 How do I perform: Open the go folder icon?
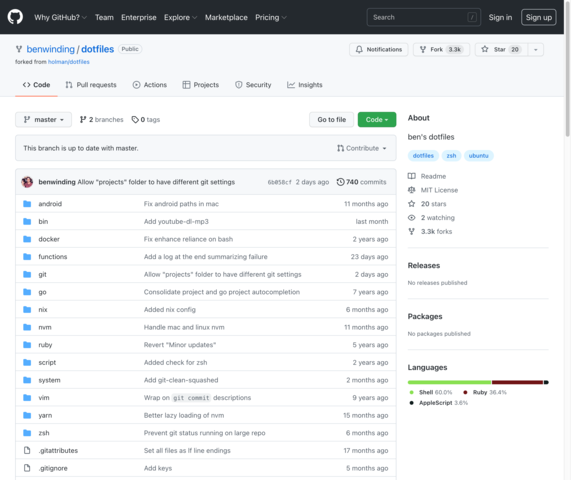tap(27, 292)
